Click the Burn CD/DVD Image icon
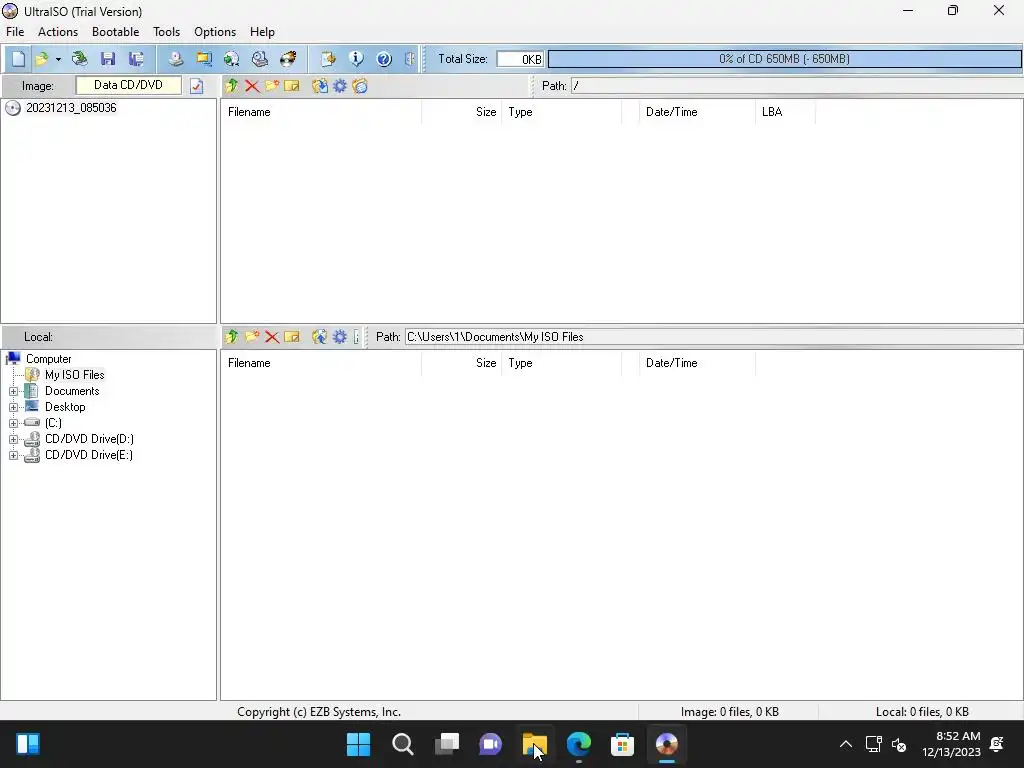 pyautogui.click(x=288, y=59)
